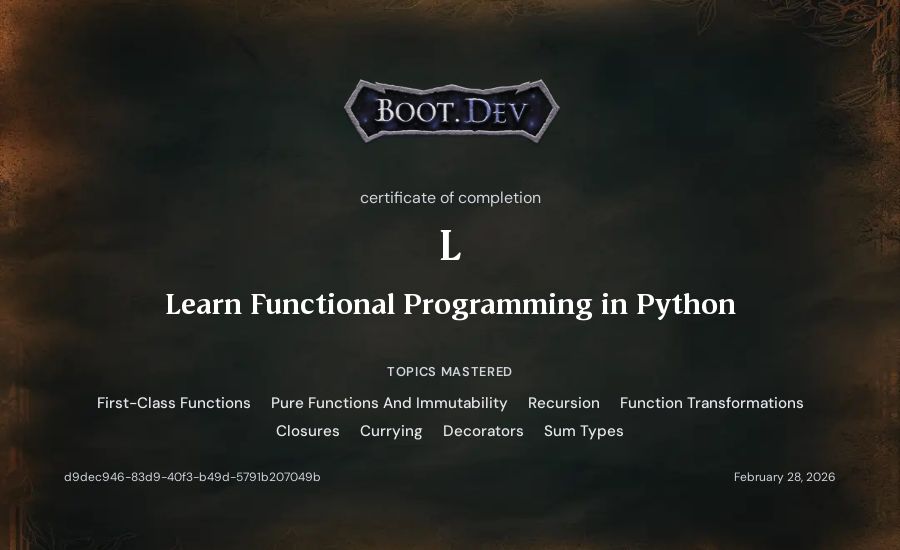Click the certificate ID d9dec946-83d9-40f3-b49d-5791b207049b
Screen dimensions: 900x550
point(192,477)
